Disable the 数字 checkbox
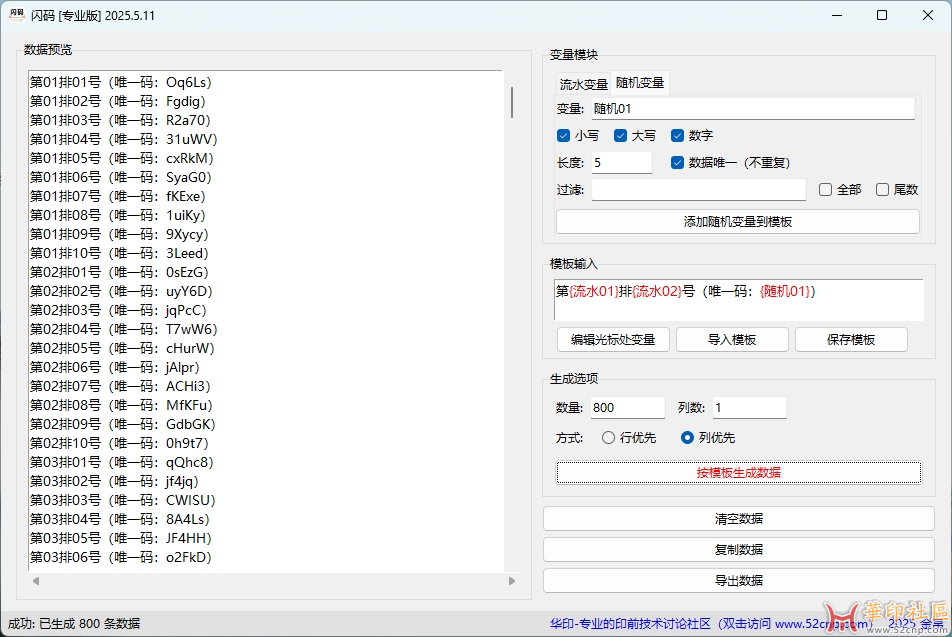Image resolution: width=952 pixels, height=637 pixels. [678, 135]
